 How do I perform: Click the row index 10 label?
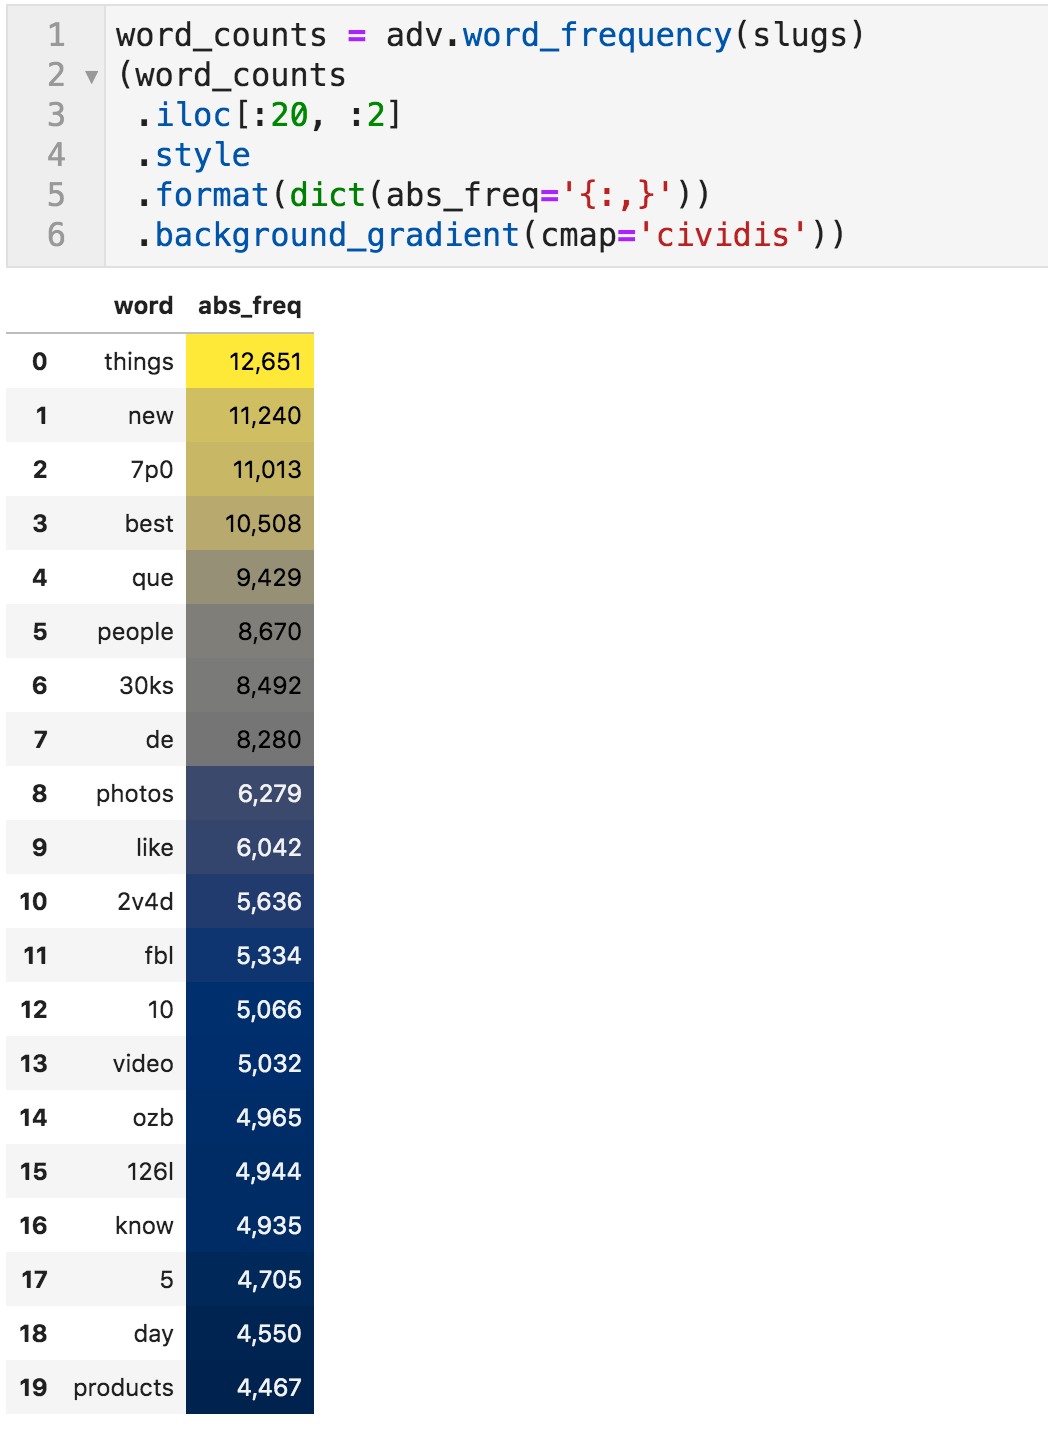point(33,901)
